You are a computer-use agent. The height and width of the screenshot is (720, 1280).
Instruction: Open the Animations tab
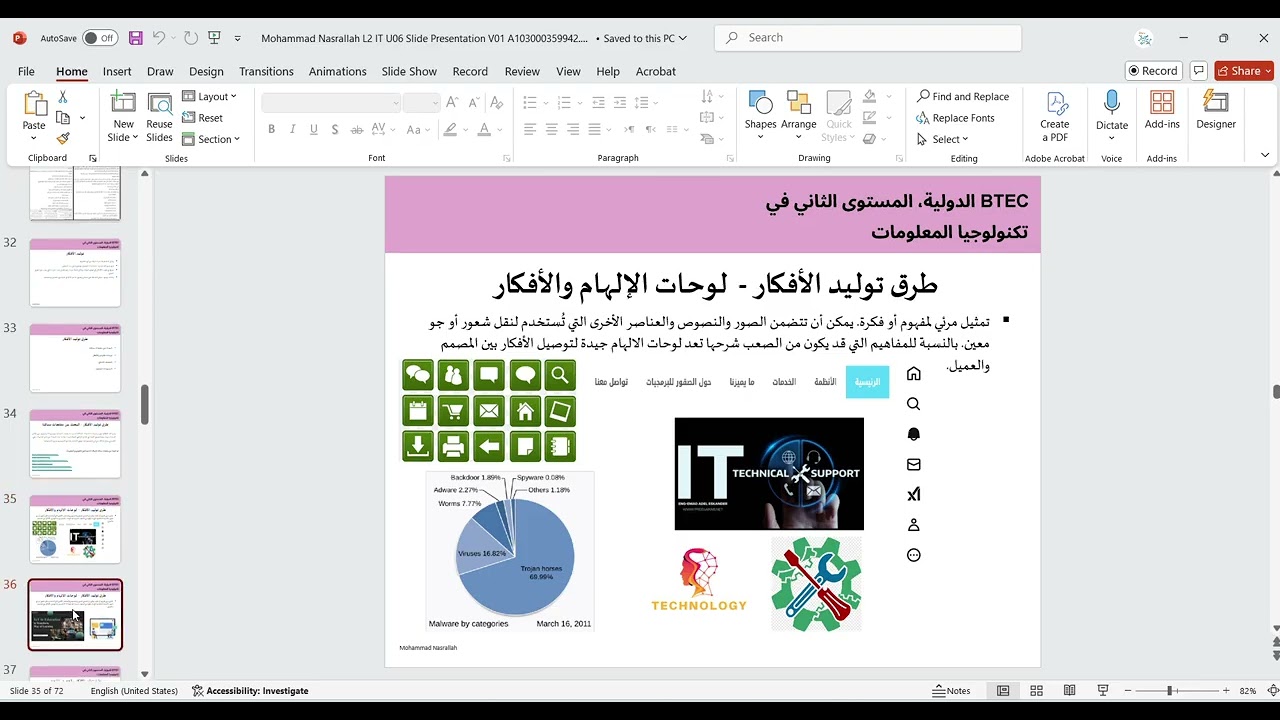337,71
